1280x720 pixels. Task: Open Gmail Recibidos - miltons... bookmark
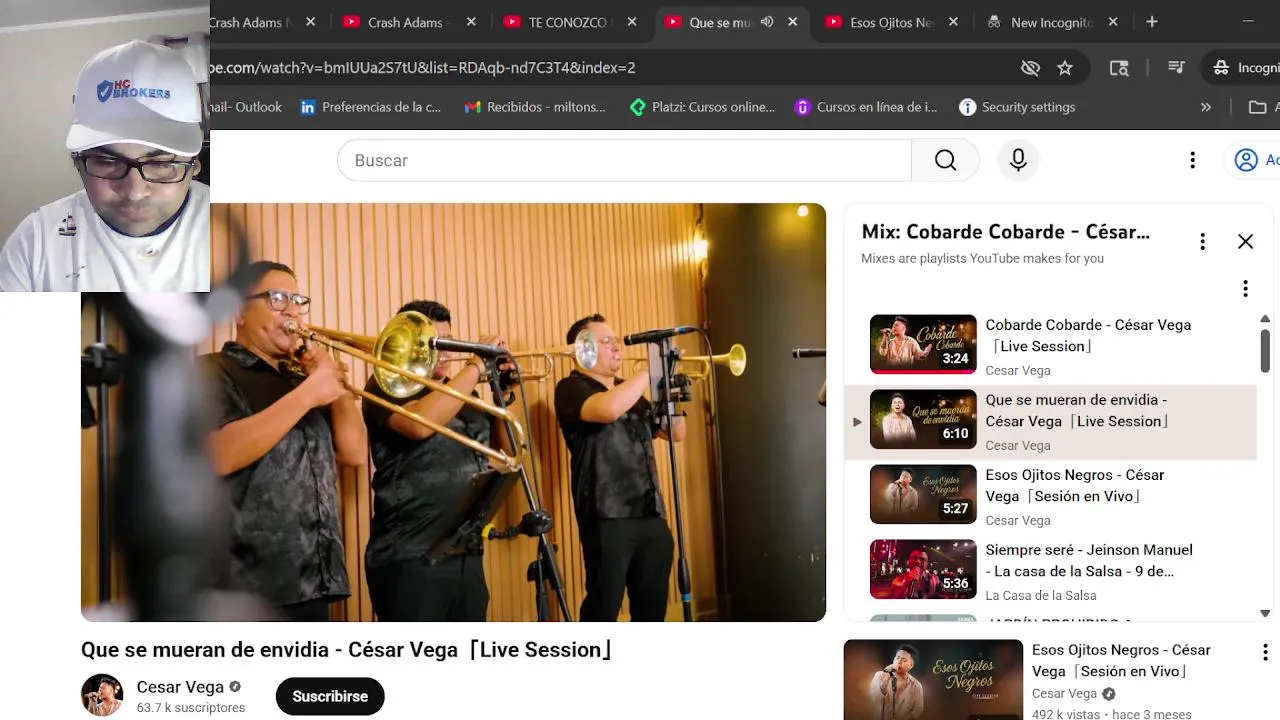535,107
